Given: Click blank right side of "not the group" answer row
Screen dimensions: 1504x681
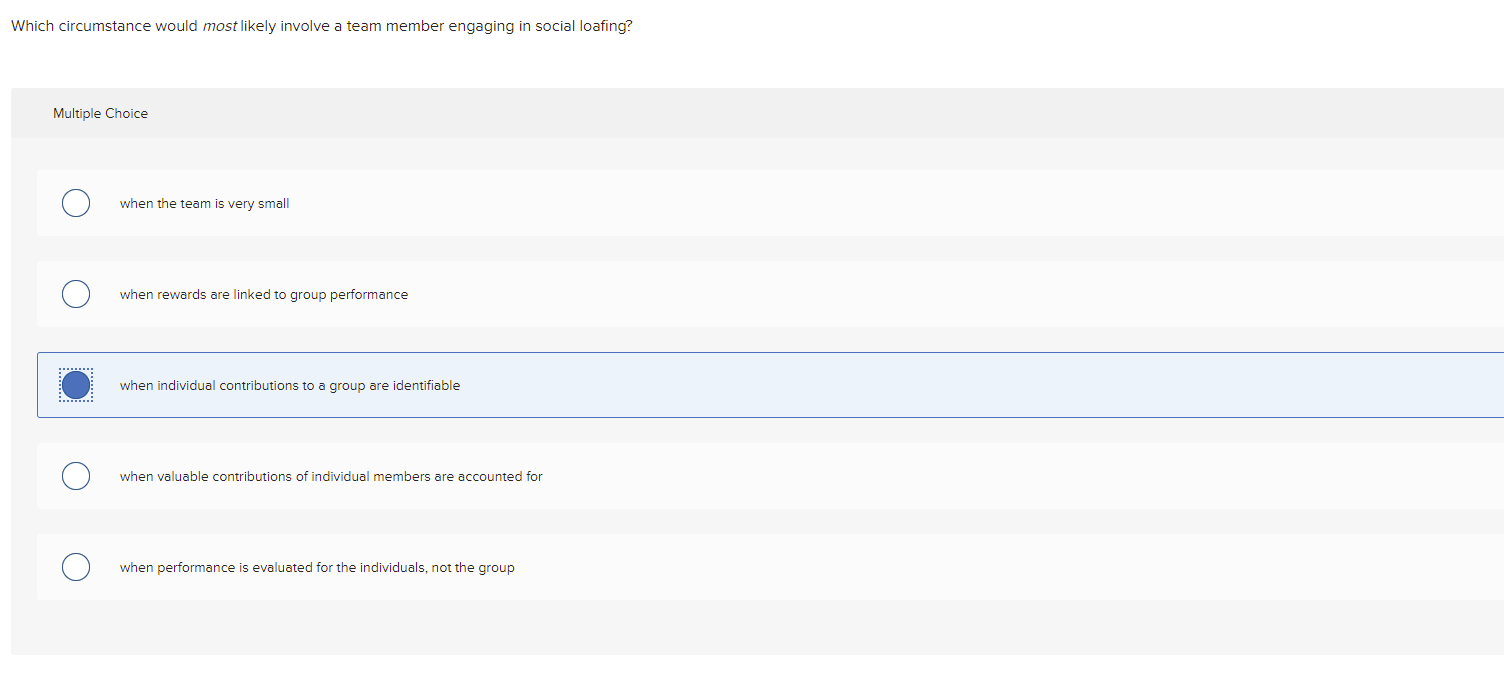Looking at the screenshot, I should [1000, 567].
